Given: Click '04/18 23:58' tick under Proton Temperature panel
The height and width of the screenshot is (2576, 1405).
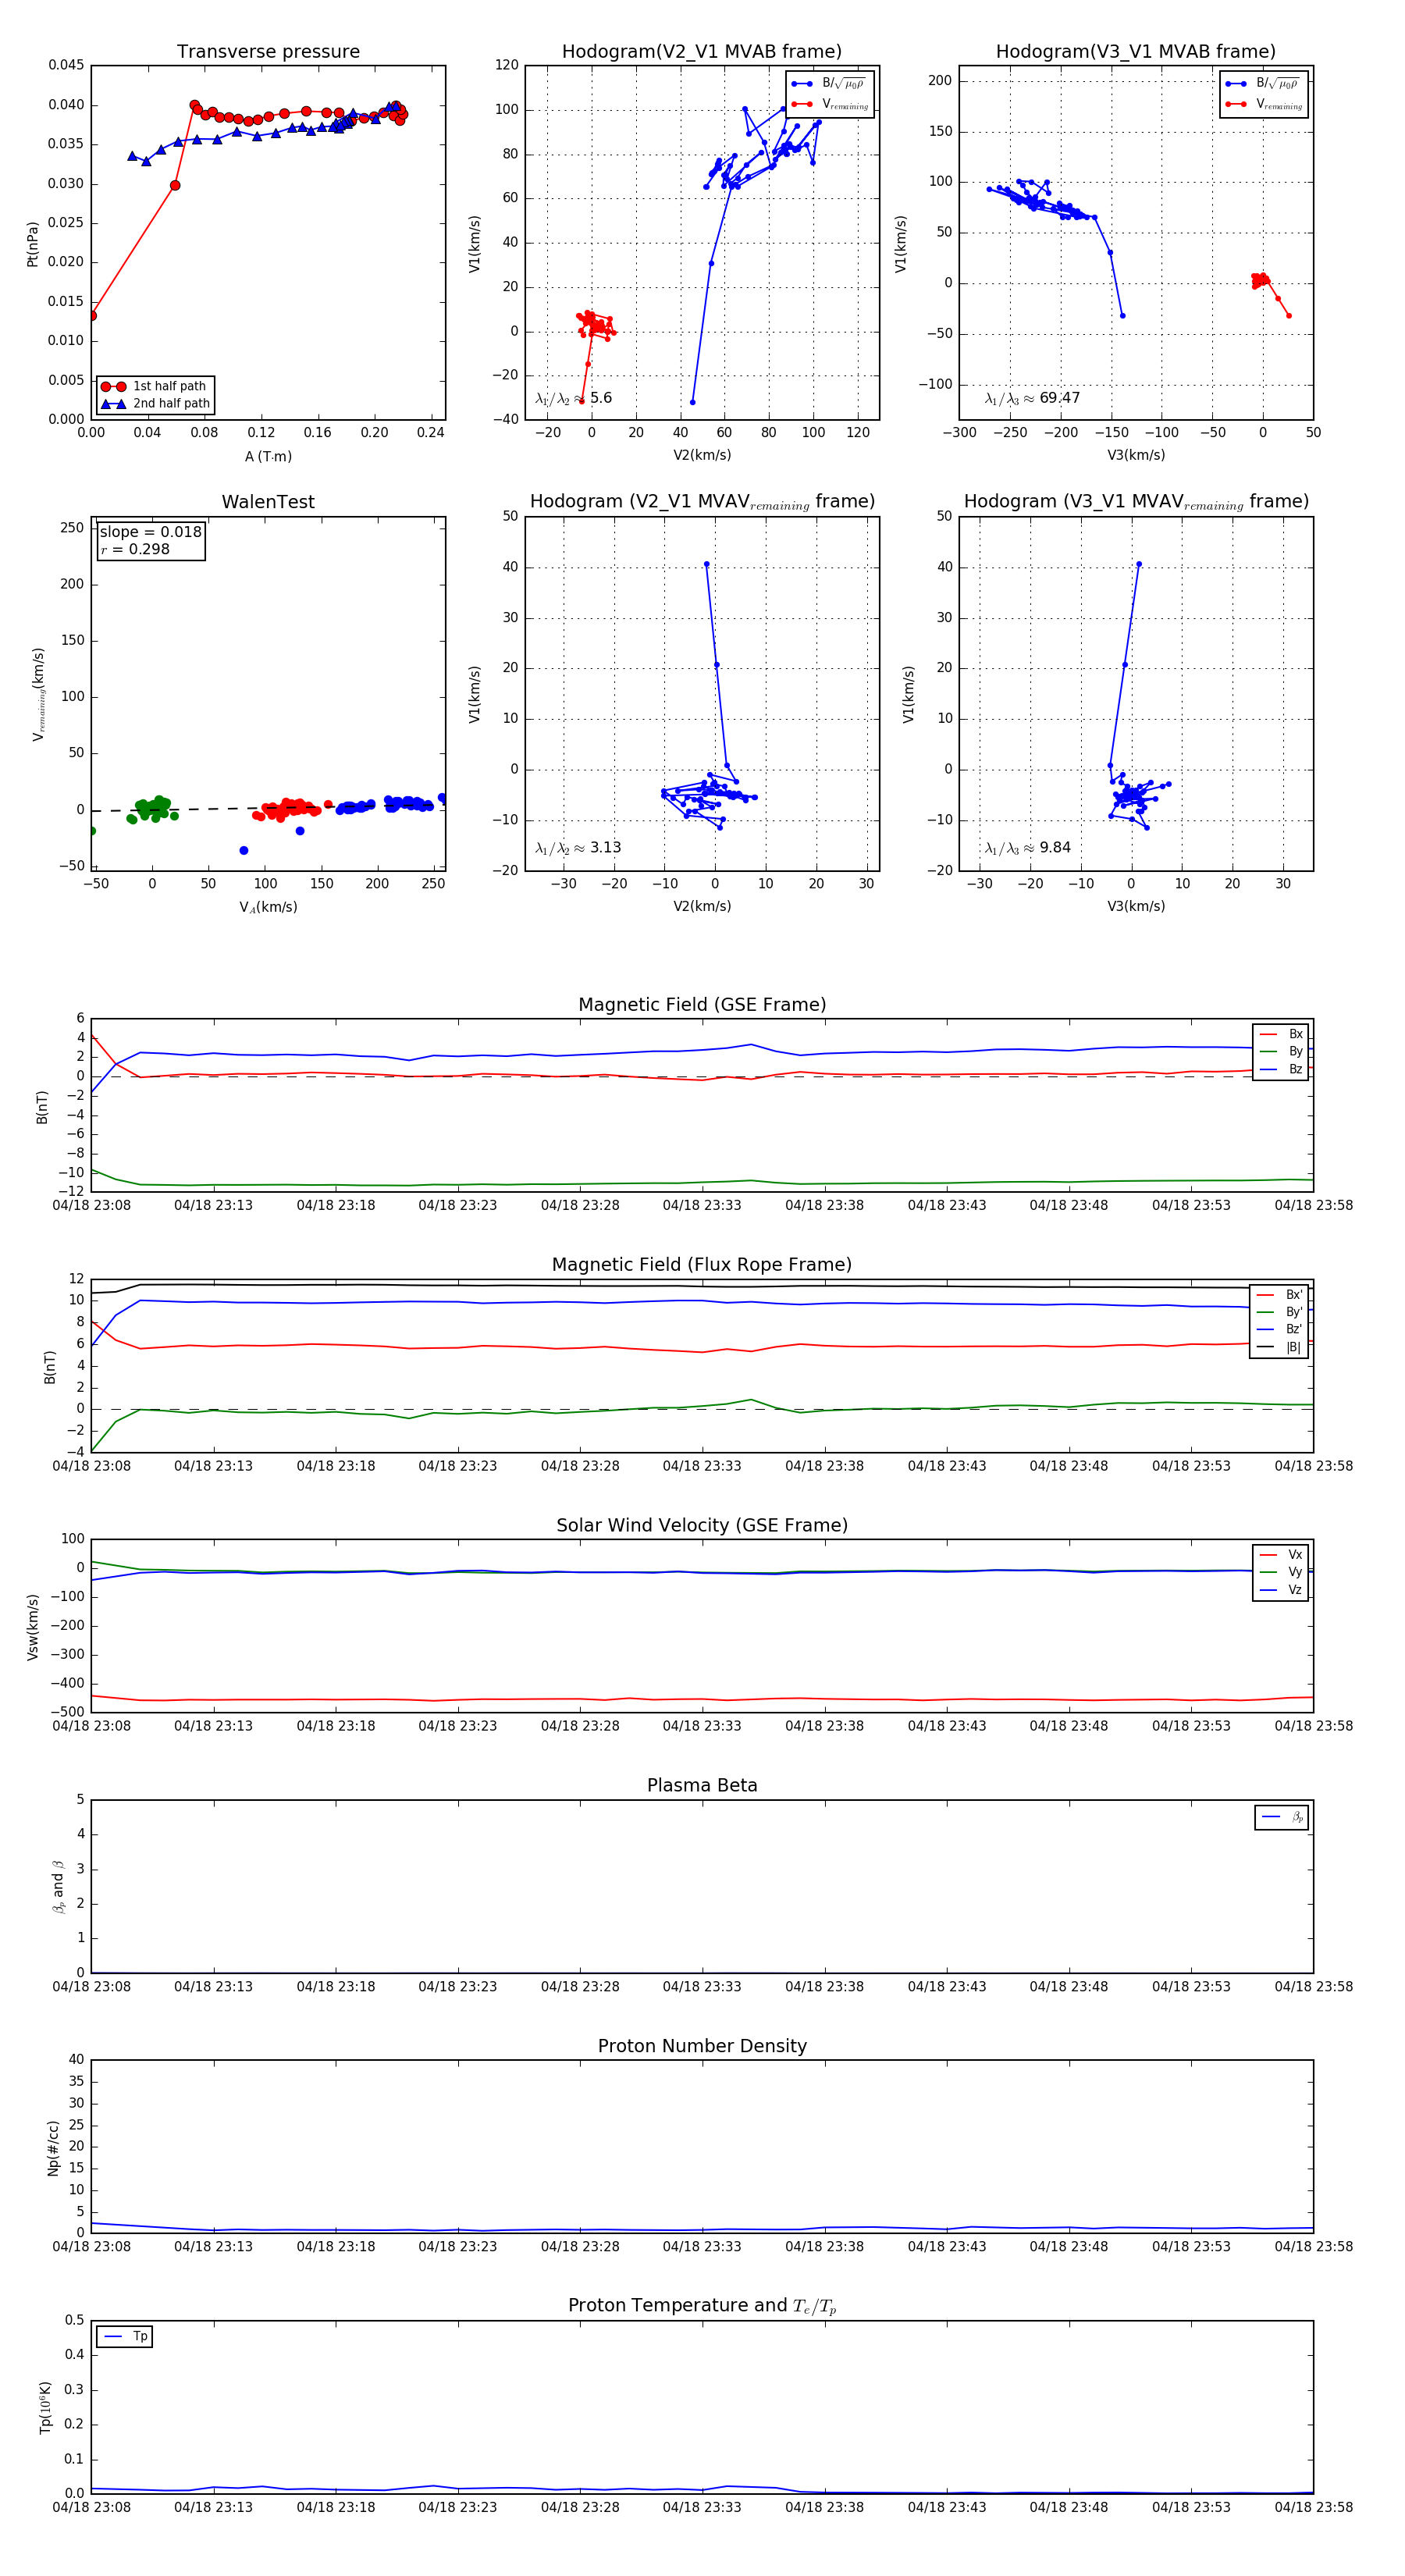Looking at the screenshot, I should tap(1313, 2507).
